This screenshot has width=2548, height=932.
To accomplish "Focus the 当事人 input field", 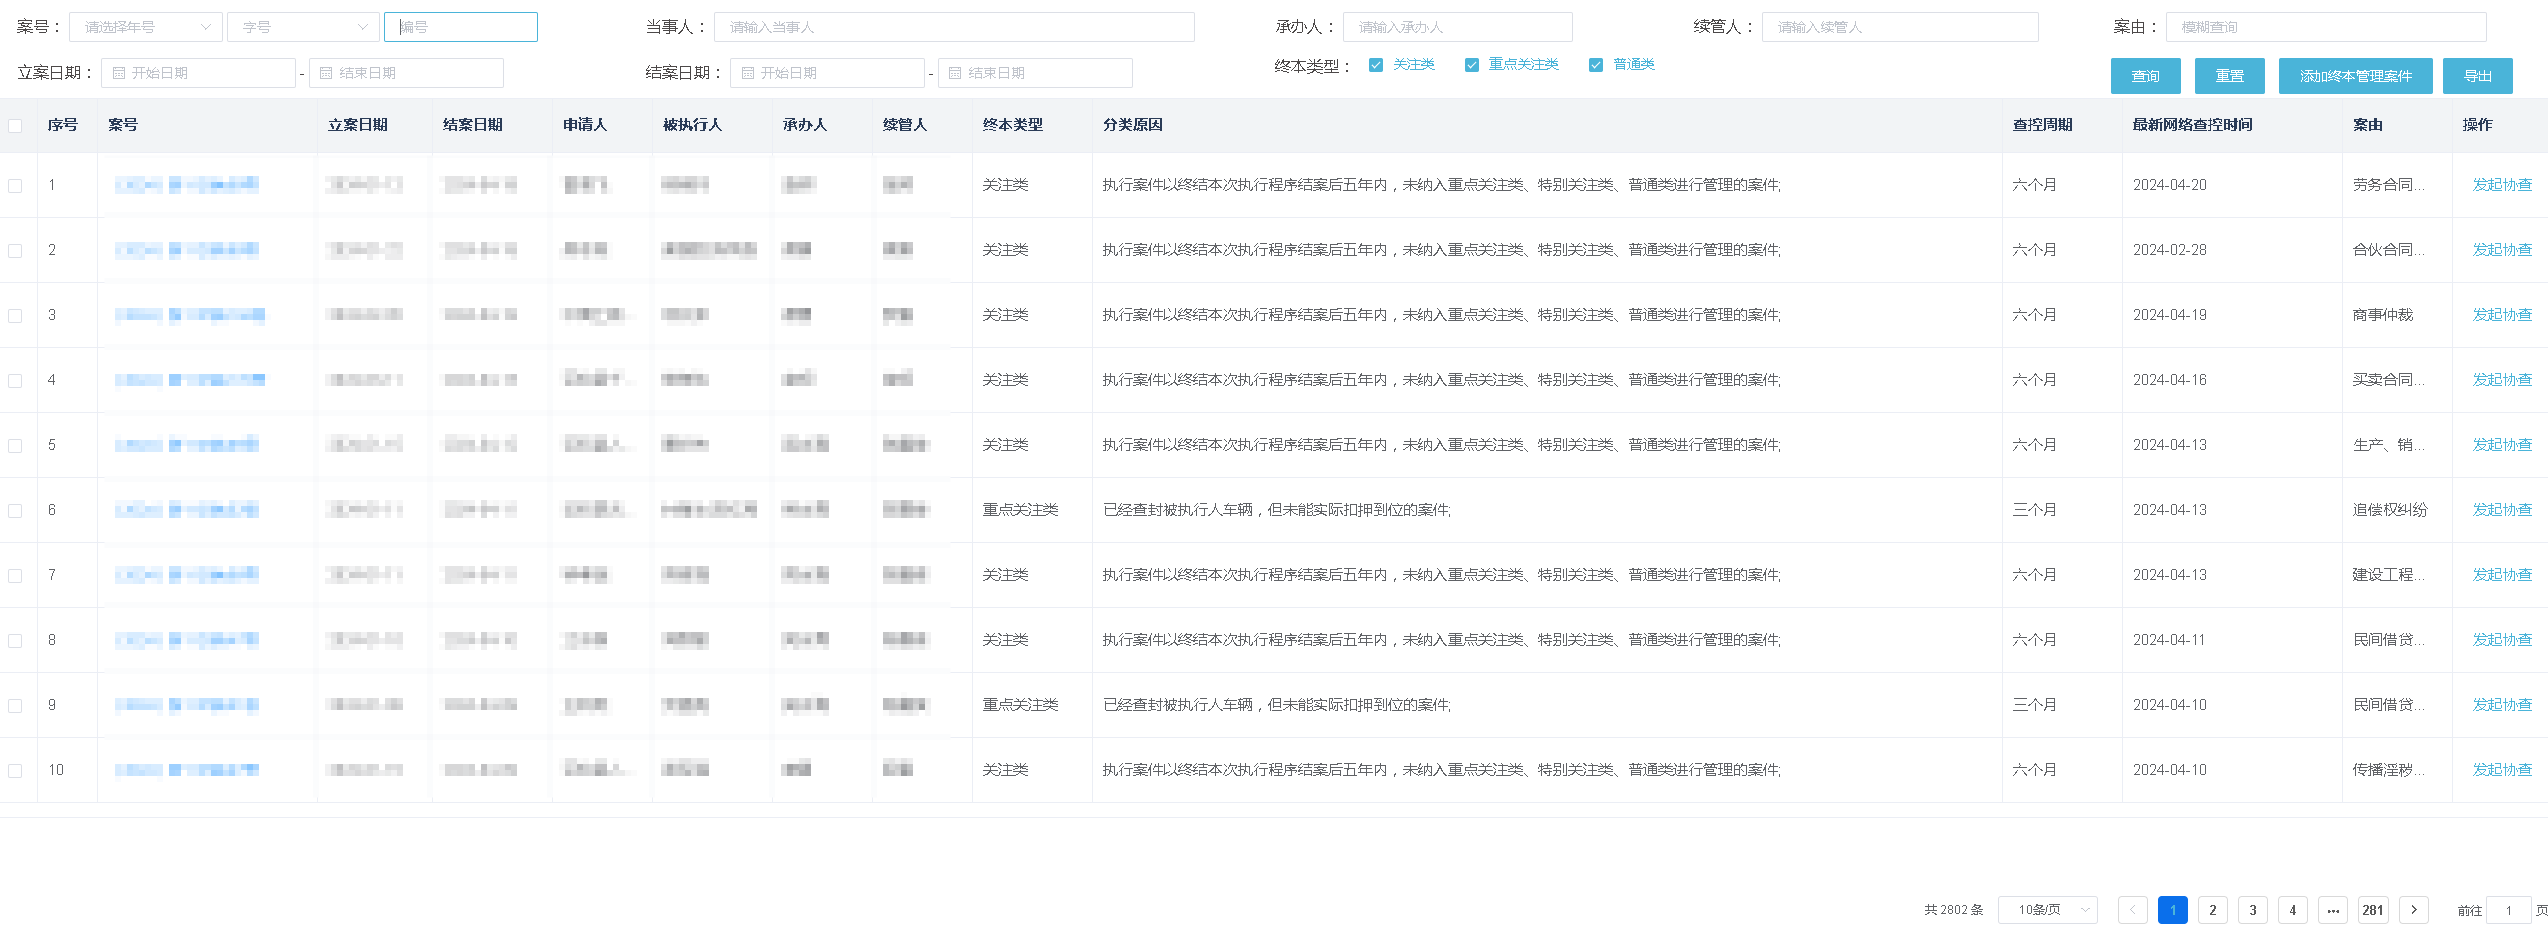I will [x=954, y=27].
